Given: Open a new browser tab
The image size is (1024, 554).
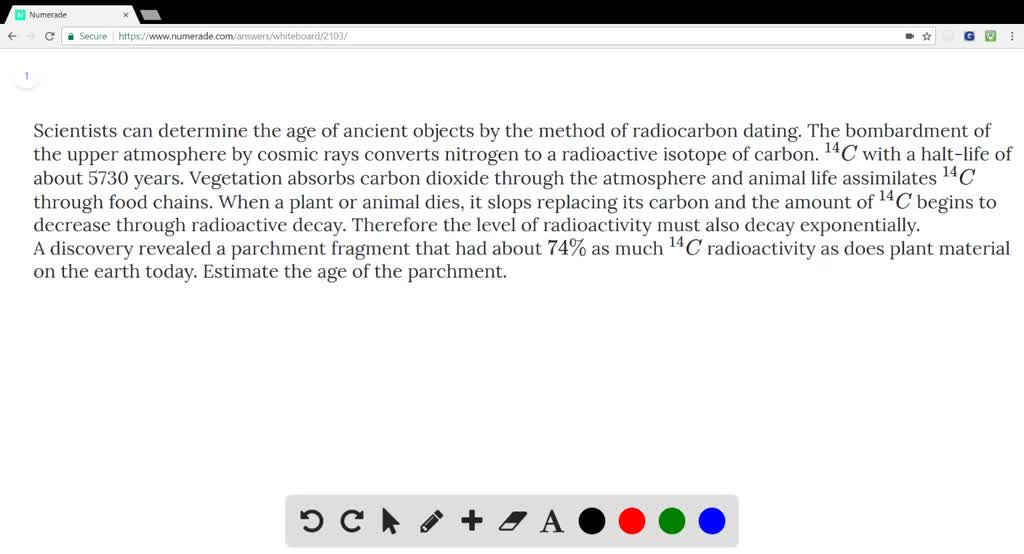Looking at the screenshot, I should (x=150, y=14).
